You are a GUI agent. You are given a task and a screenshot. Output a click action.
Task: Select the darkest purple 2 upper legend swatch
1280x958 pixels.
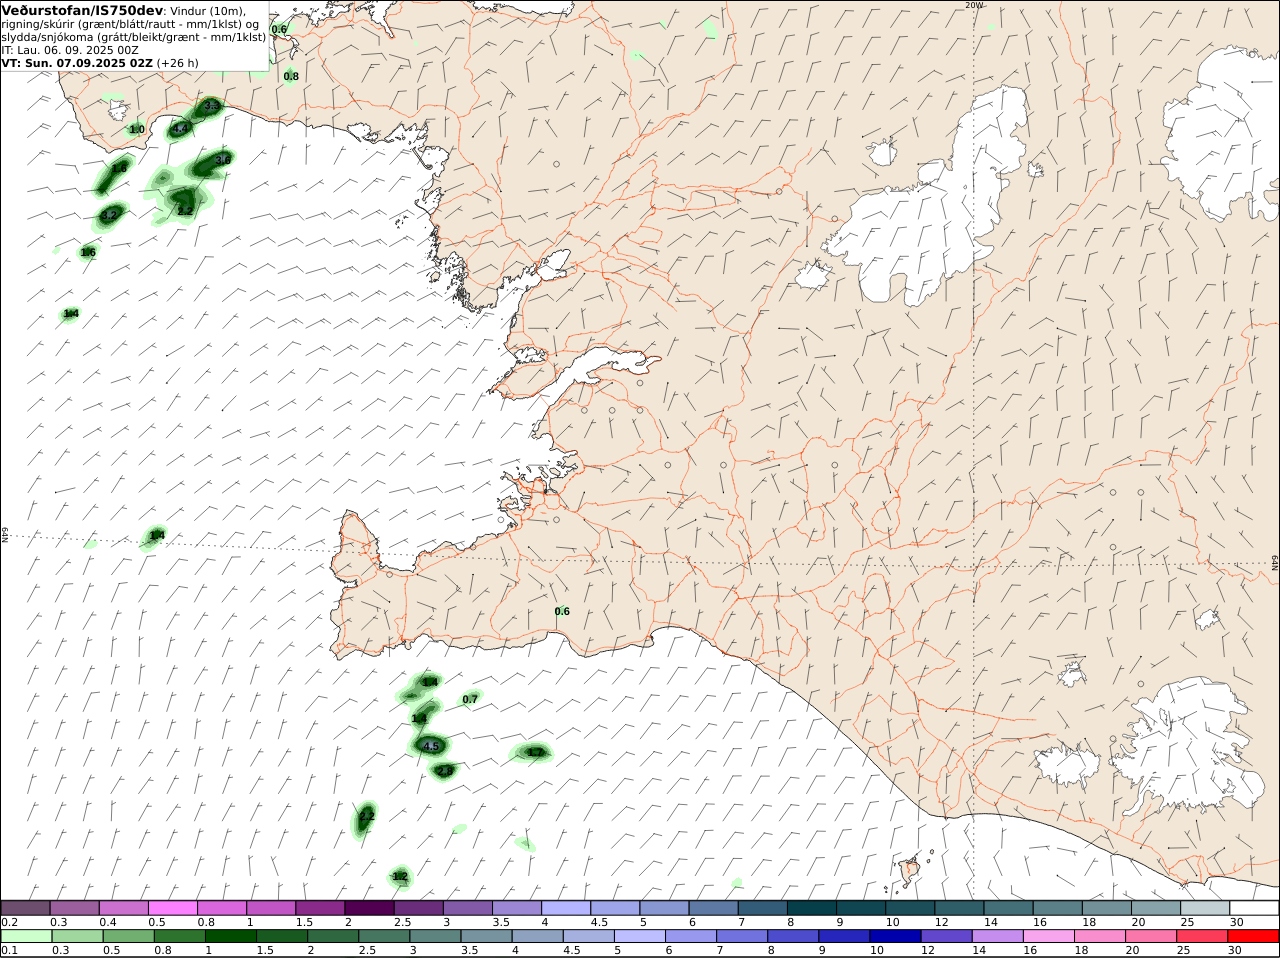[x=369, y=908]
